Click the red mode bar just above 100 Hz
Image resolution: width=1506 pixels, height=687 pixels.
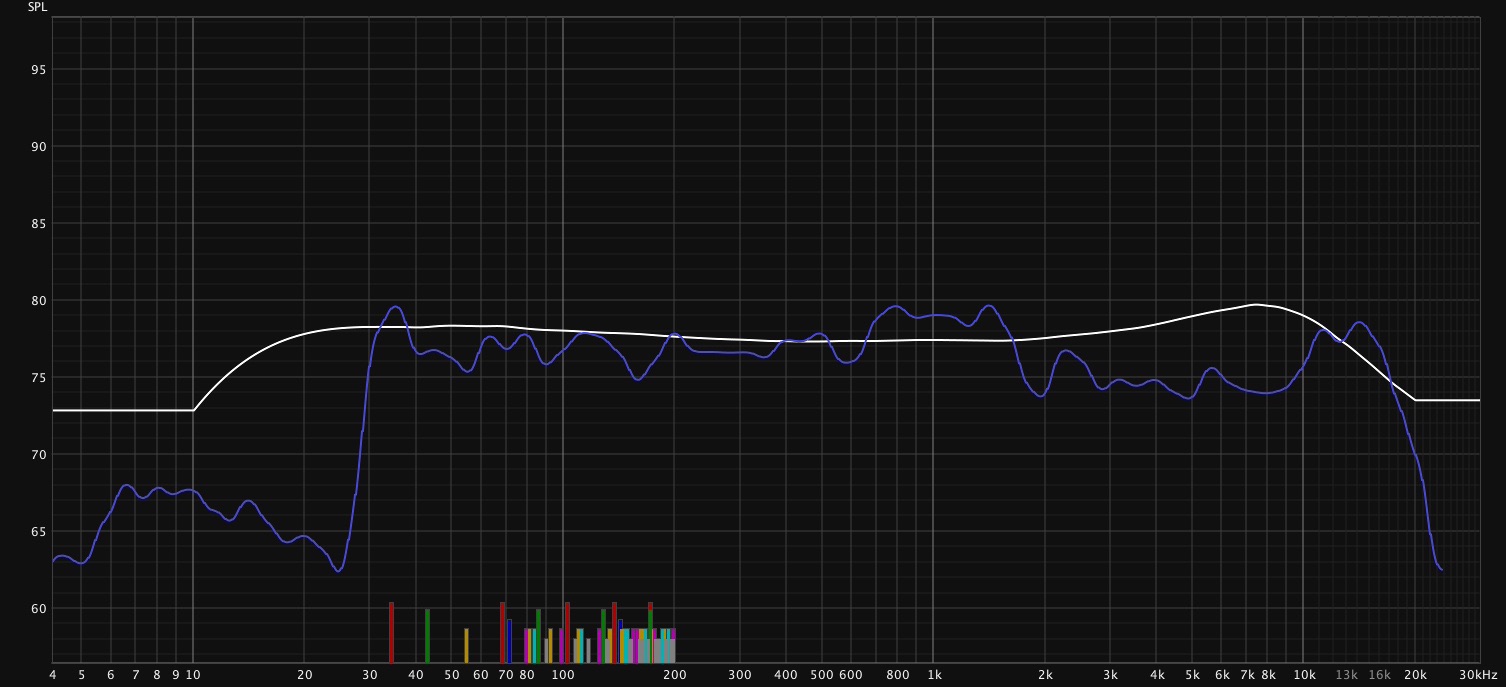tap(567, 632)
